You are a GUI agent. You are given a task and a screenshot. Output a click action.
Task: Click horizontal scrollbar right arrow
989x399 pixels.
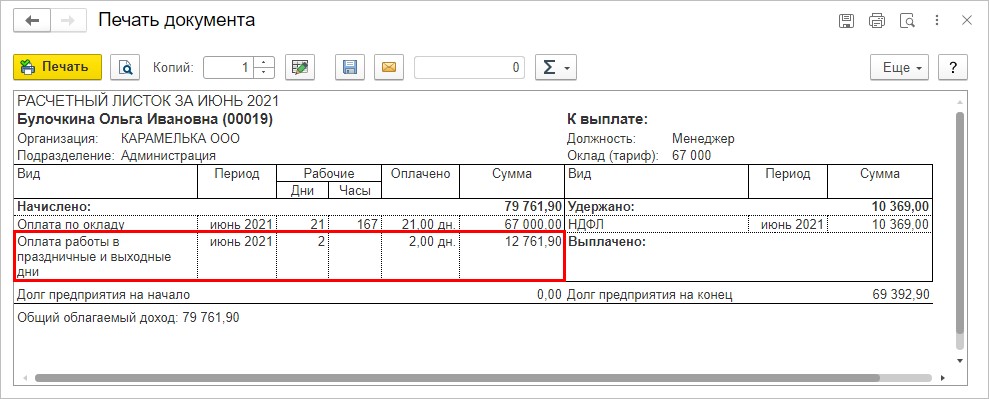[x=943, y=378]
